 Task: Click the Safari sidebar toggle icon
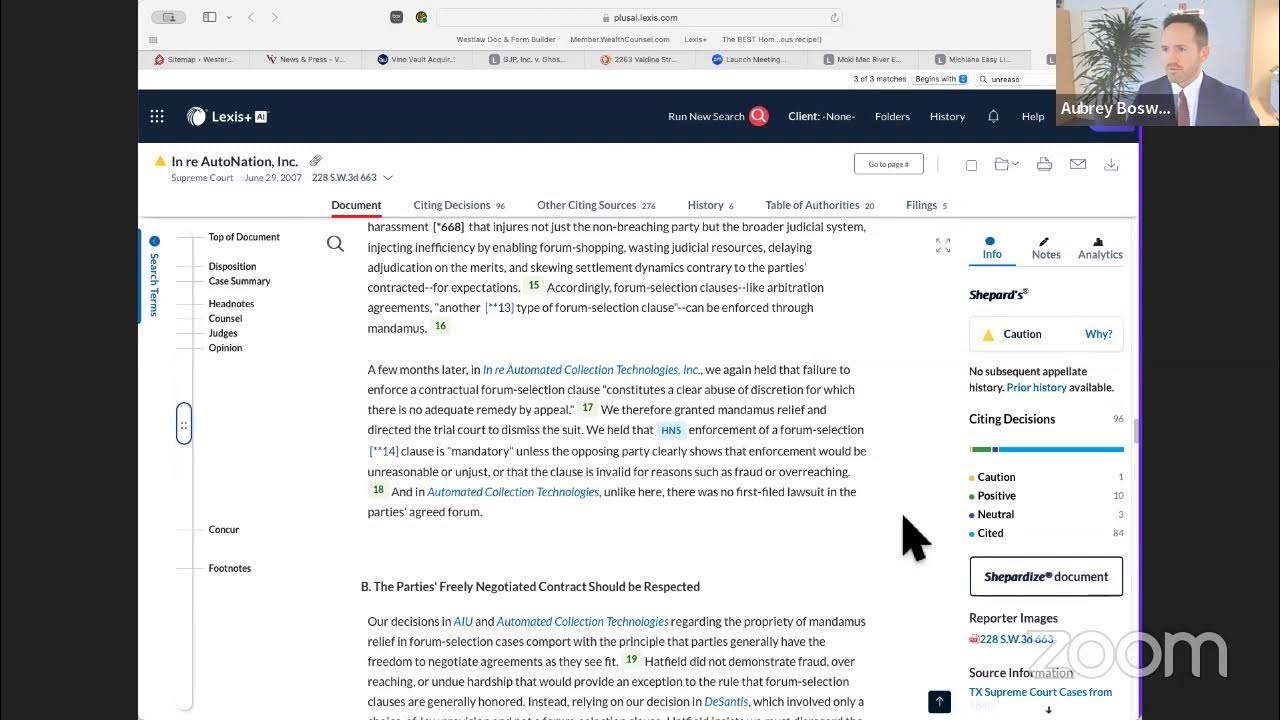click(209, 17)
